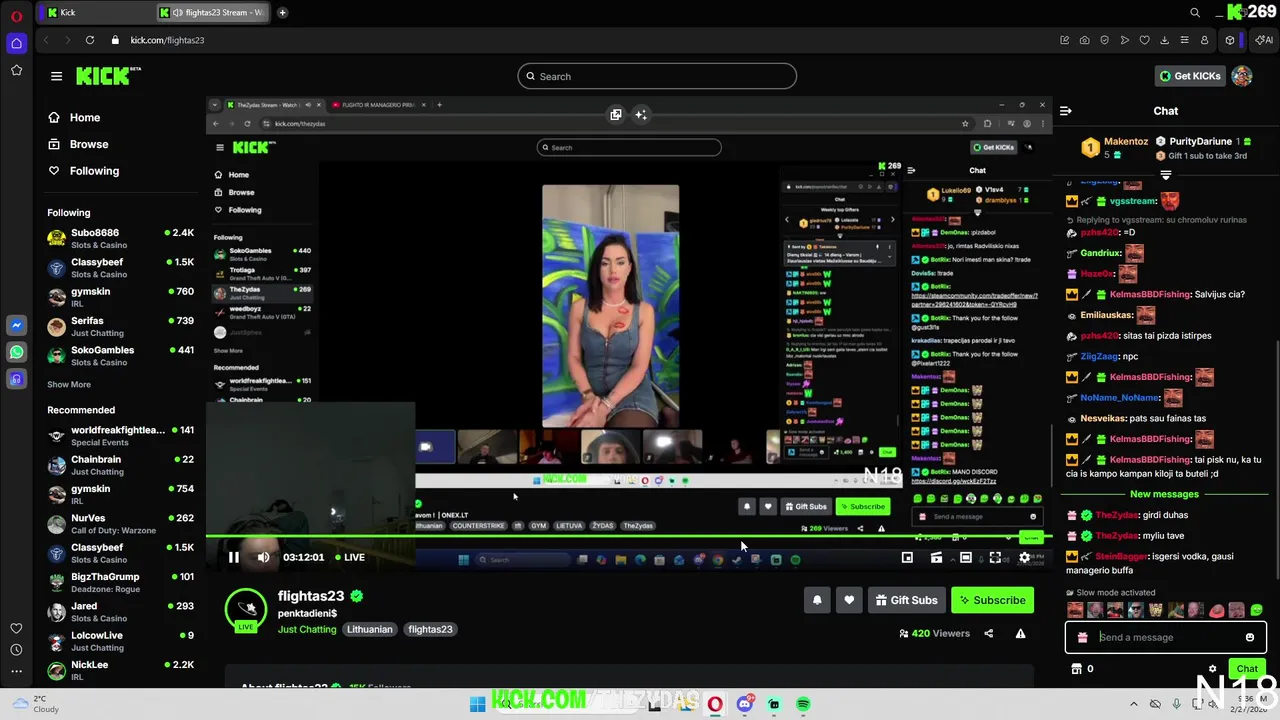Open the video player settings gear
Image resolution: width=1280 pixels, height=720 pixels.
point(1024,557)
